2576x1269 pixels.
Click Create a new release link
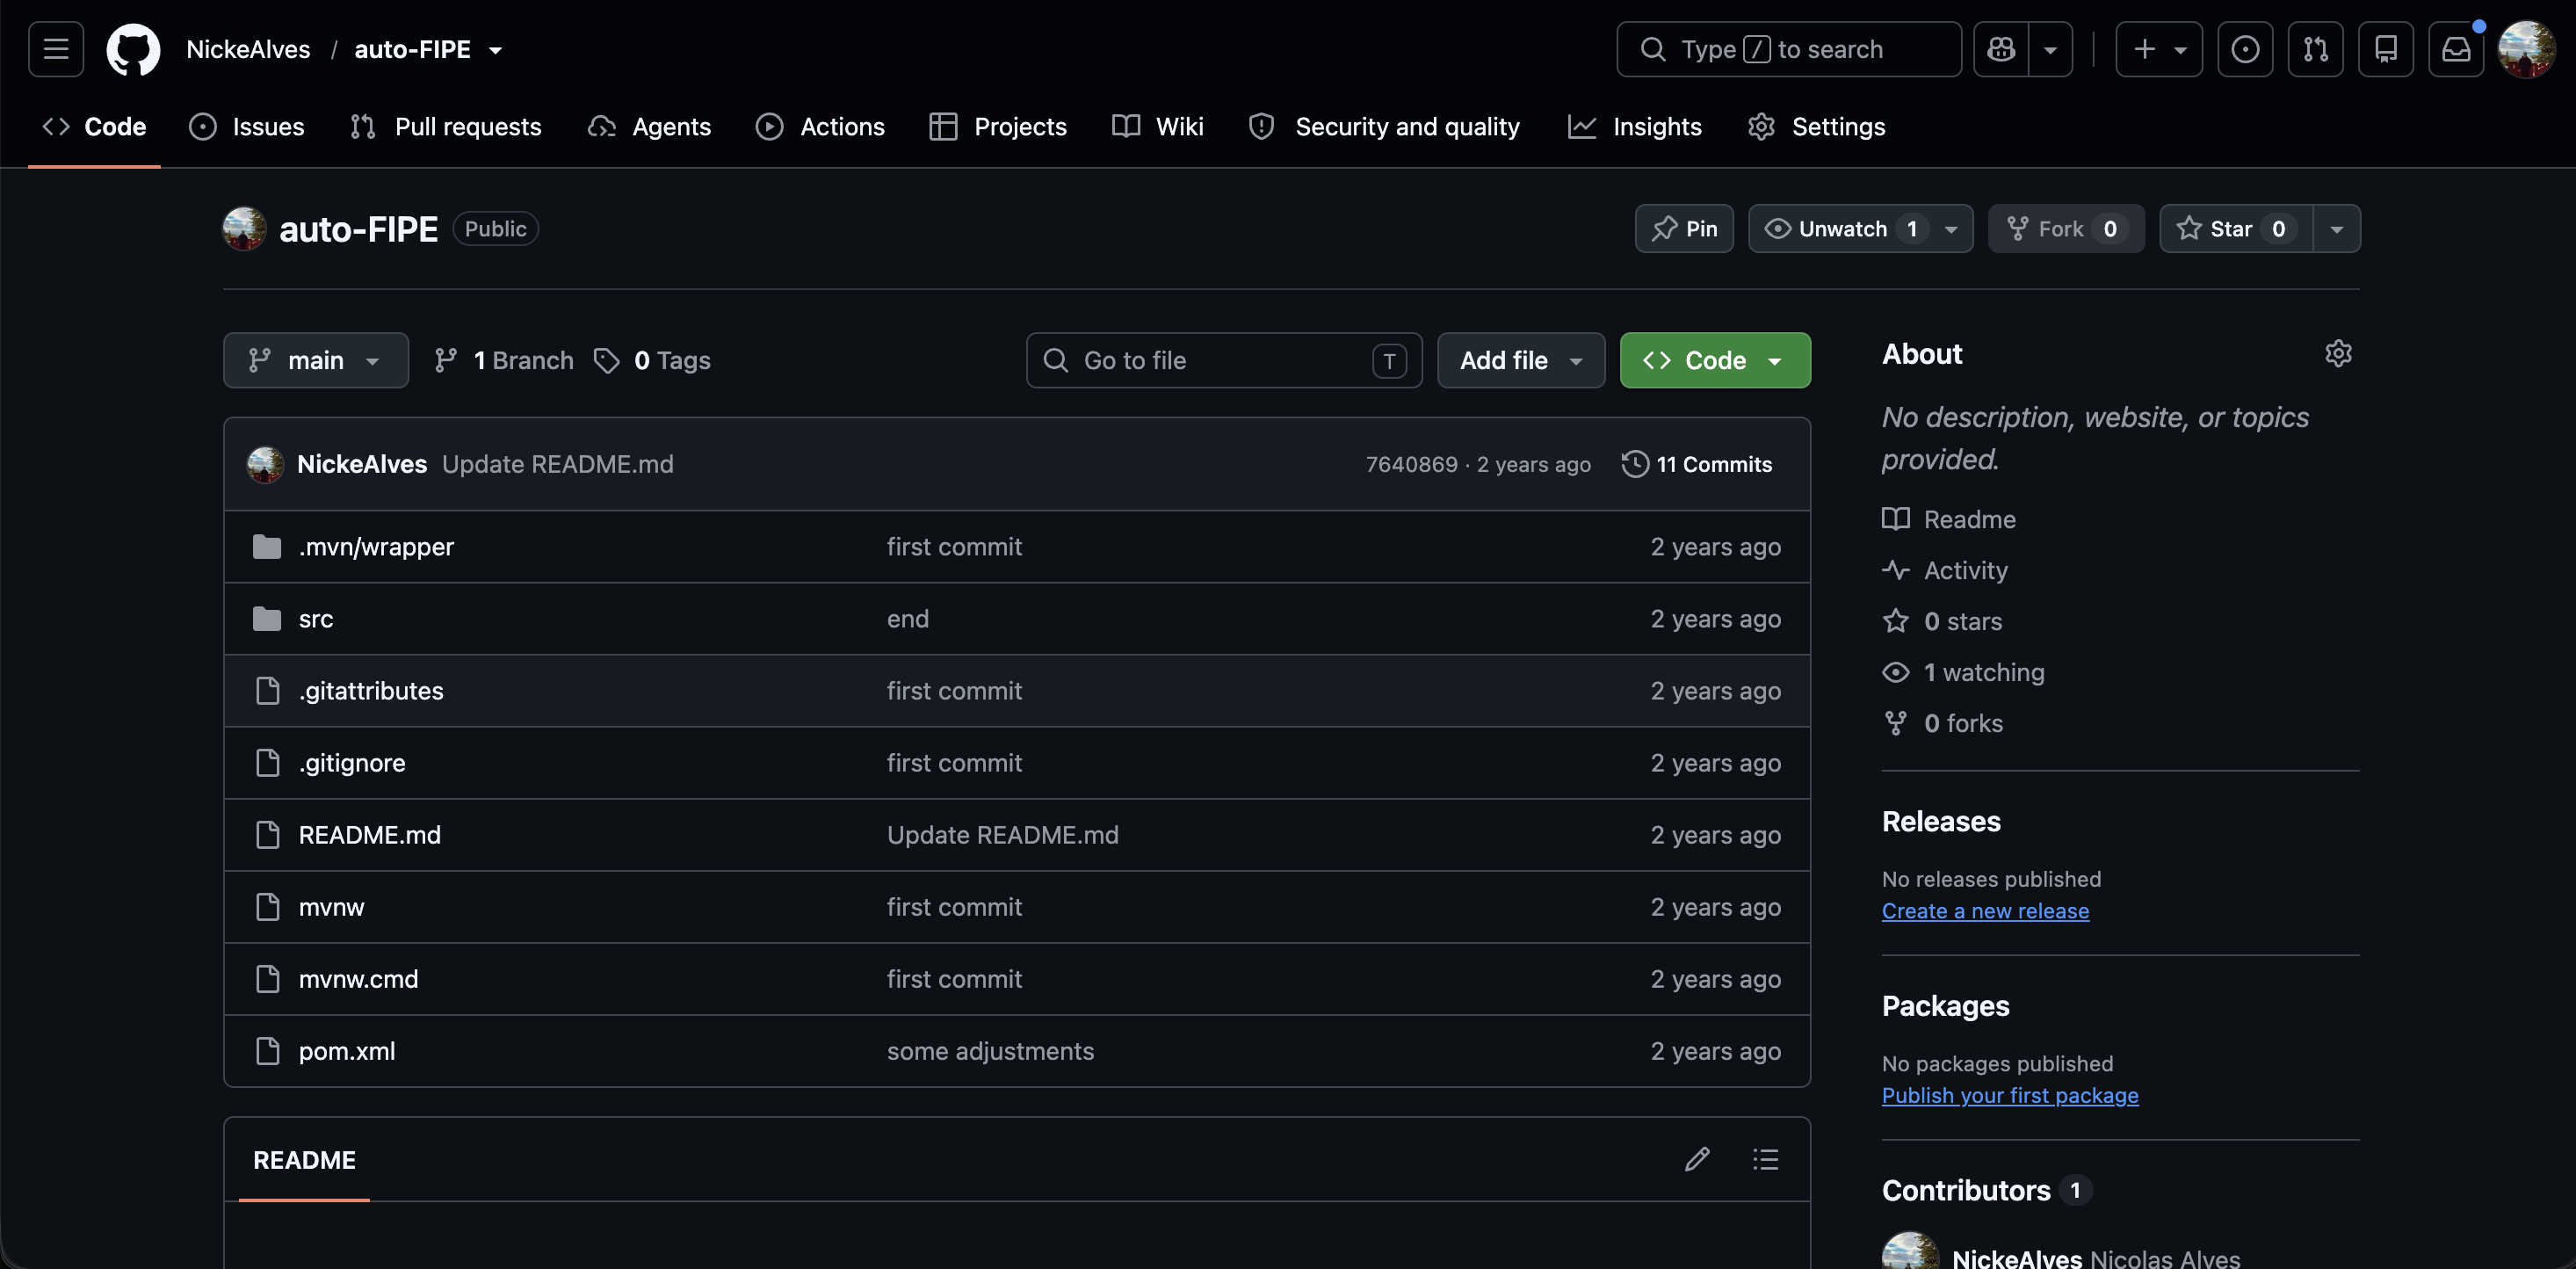[1985, 911]
